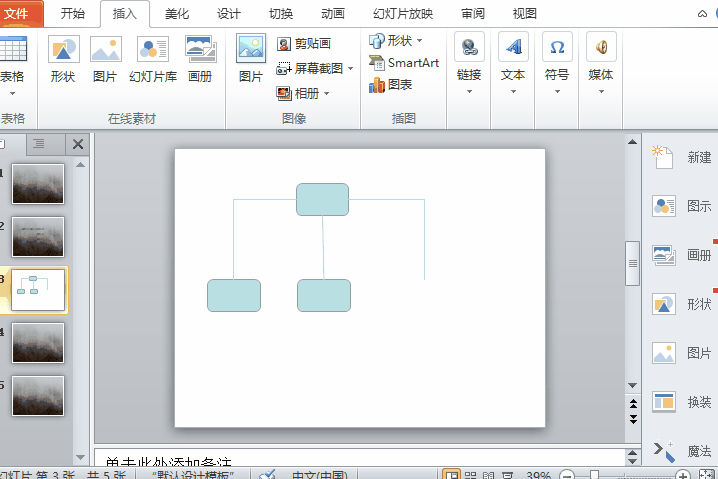
Task: Collapse the ribbon with the caret icon
Action: point(702,14)
